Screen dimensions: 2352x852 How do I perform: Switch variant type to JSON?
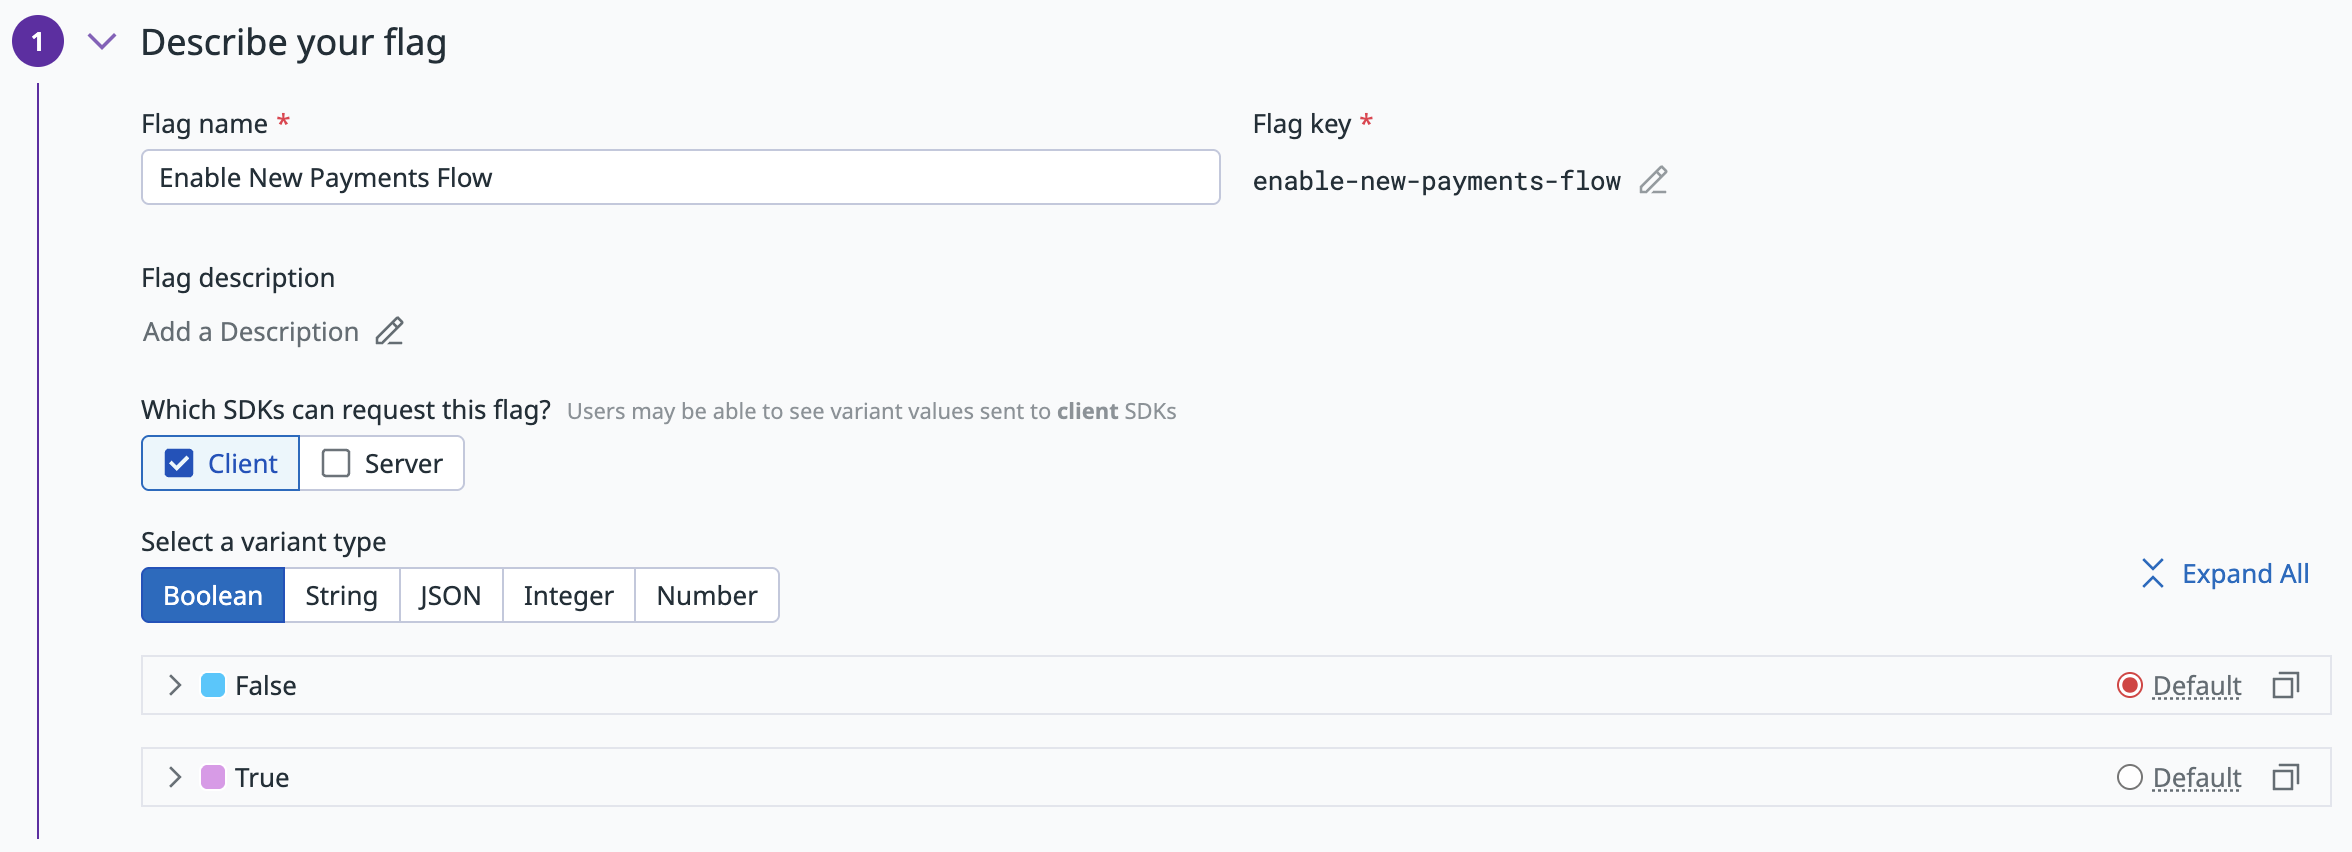(x=450, y=595)
